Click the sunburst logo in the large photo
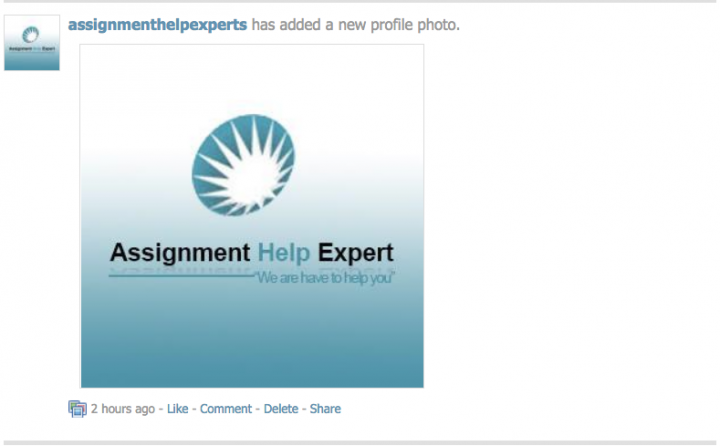Viewport: 720px width, 446px height. click(243, 165)
